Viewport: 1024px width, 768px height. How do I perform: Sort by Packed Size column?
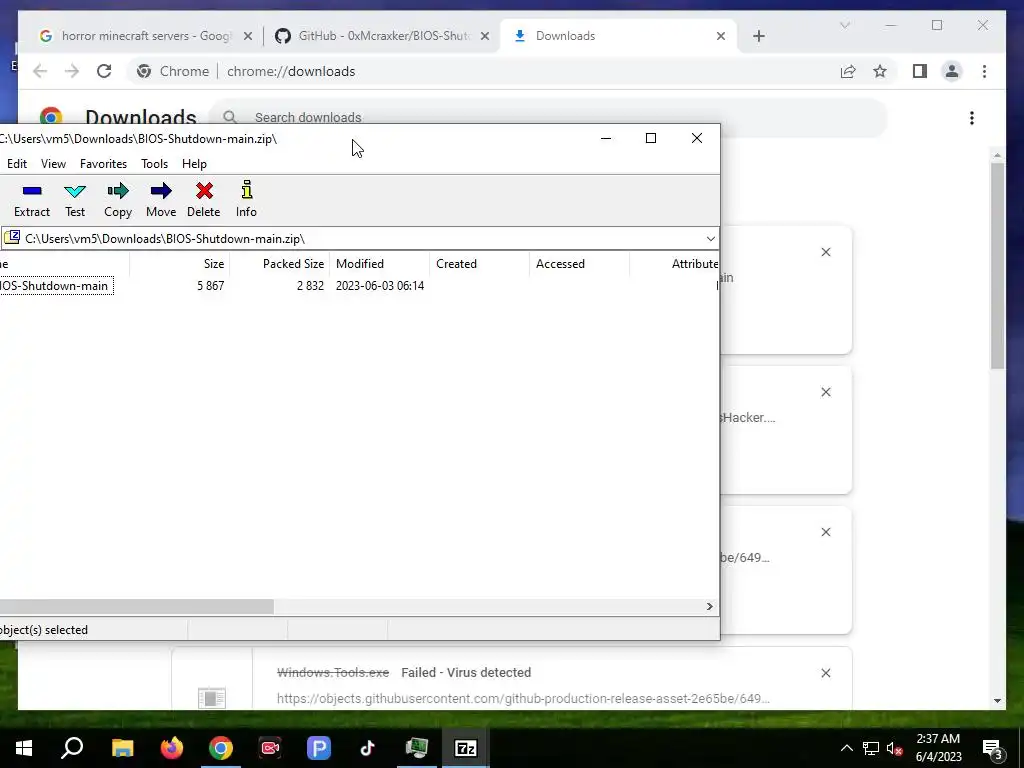pos(280,264)
